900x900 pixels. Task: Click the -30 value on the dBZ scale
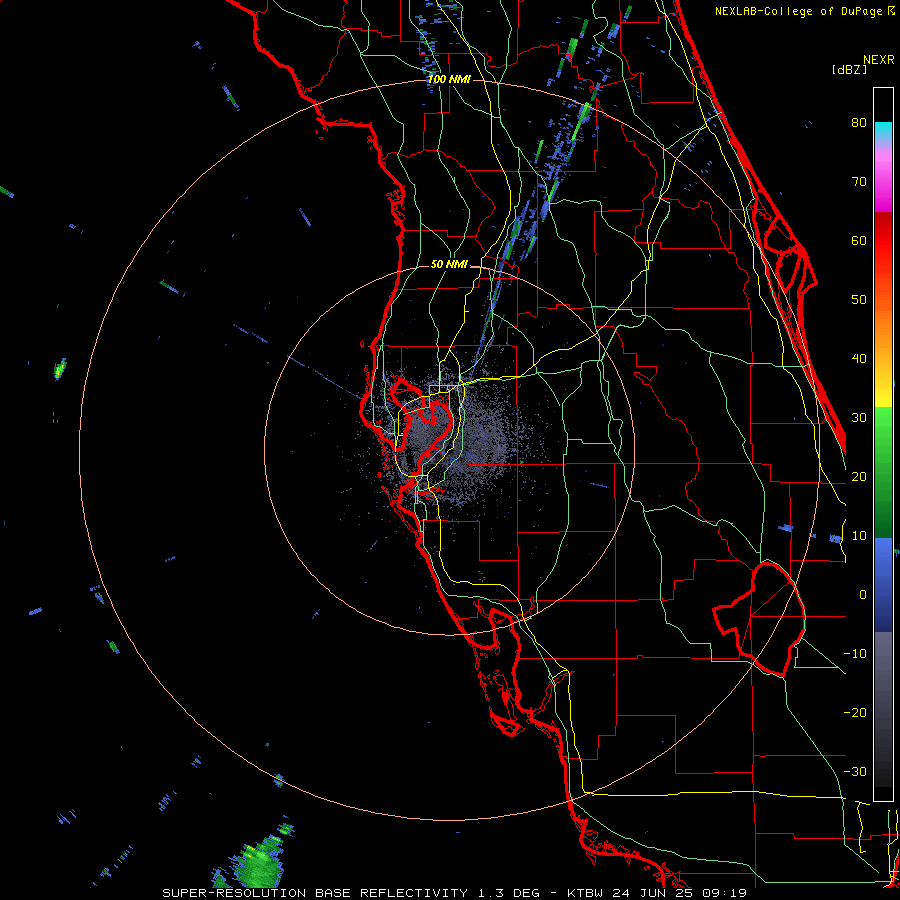tap(855, 772)
